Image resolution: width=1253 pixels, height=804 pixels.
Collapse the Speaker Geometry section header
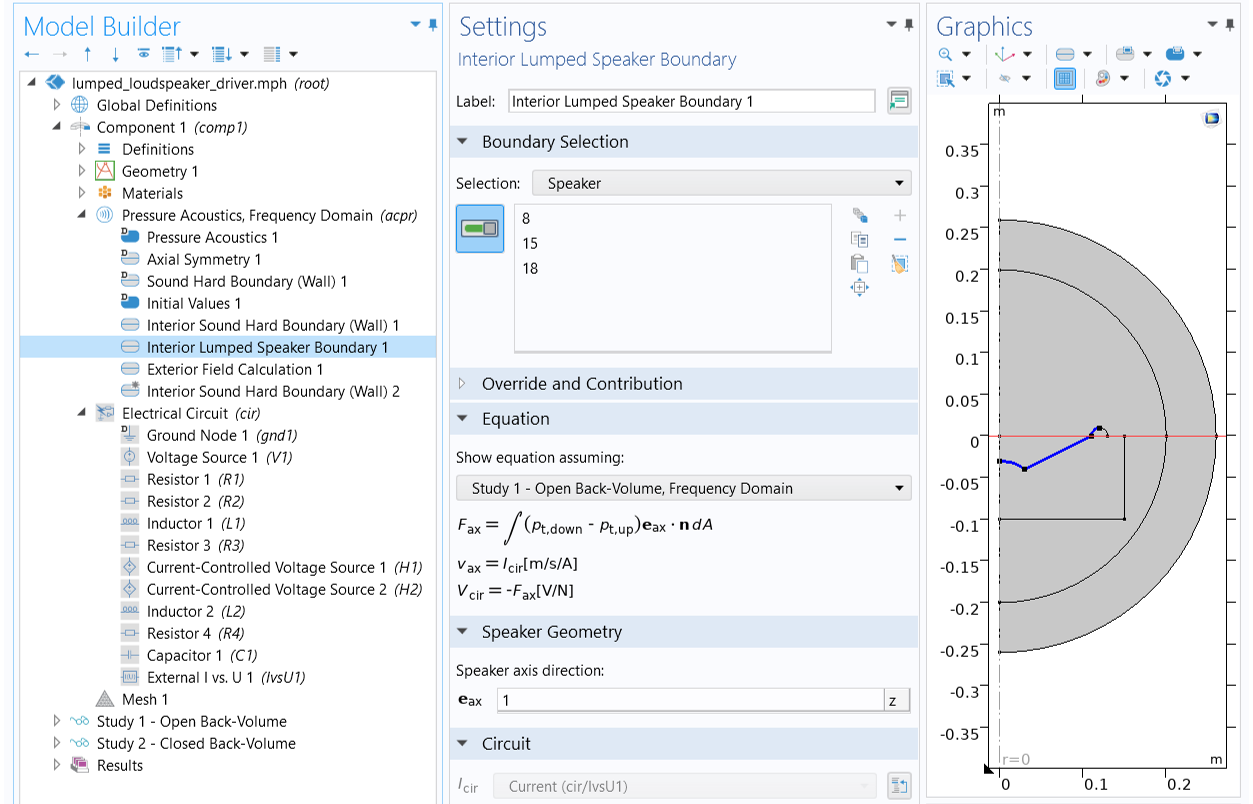[462, 631]
